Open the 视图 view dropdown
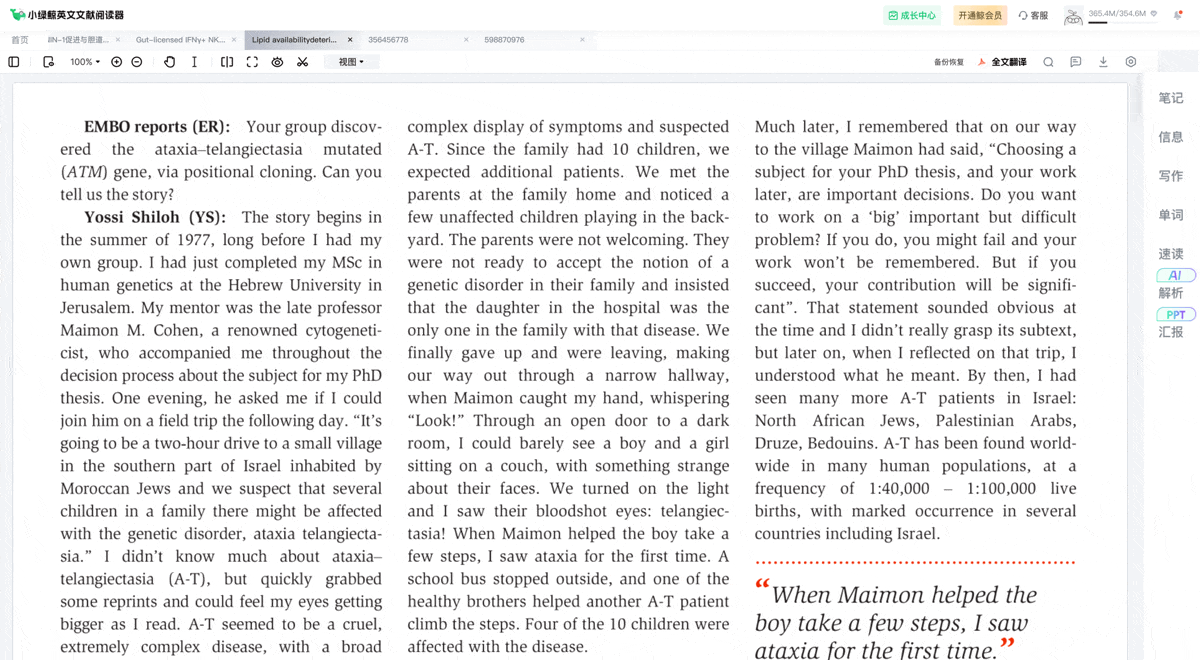 351,62
